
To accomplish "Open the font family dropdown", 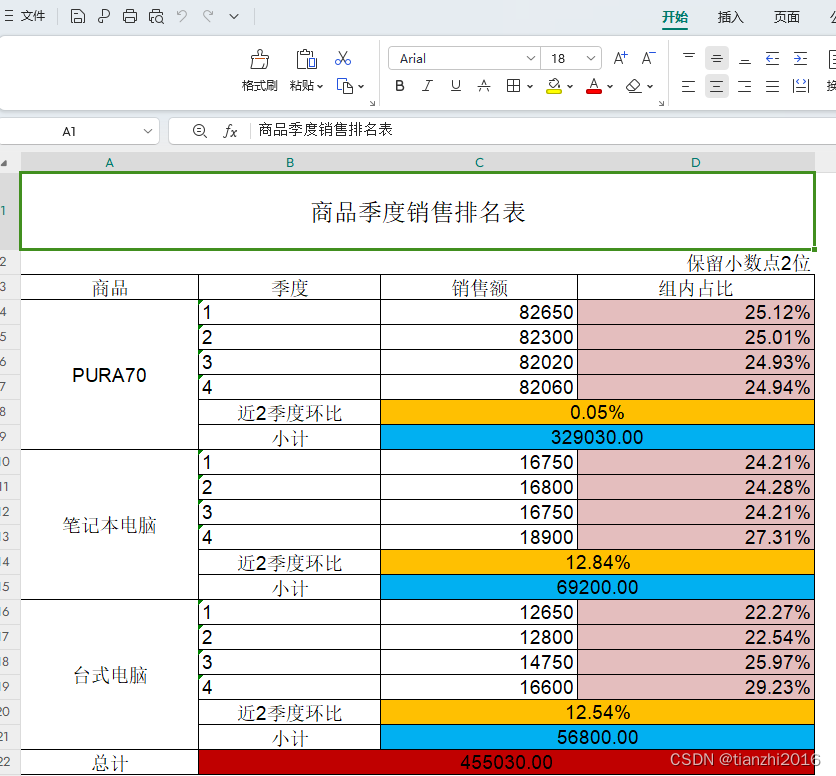I will click(531, 58).
